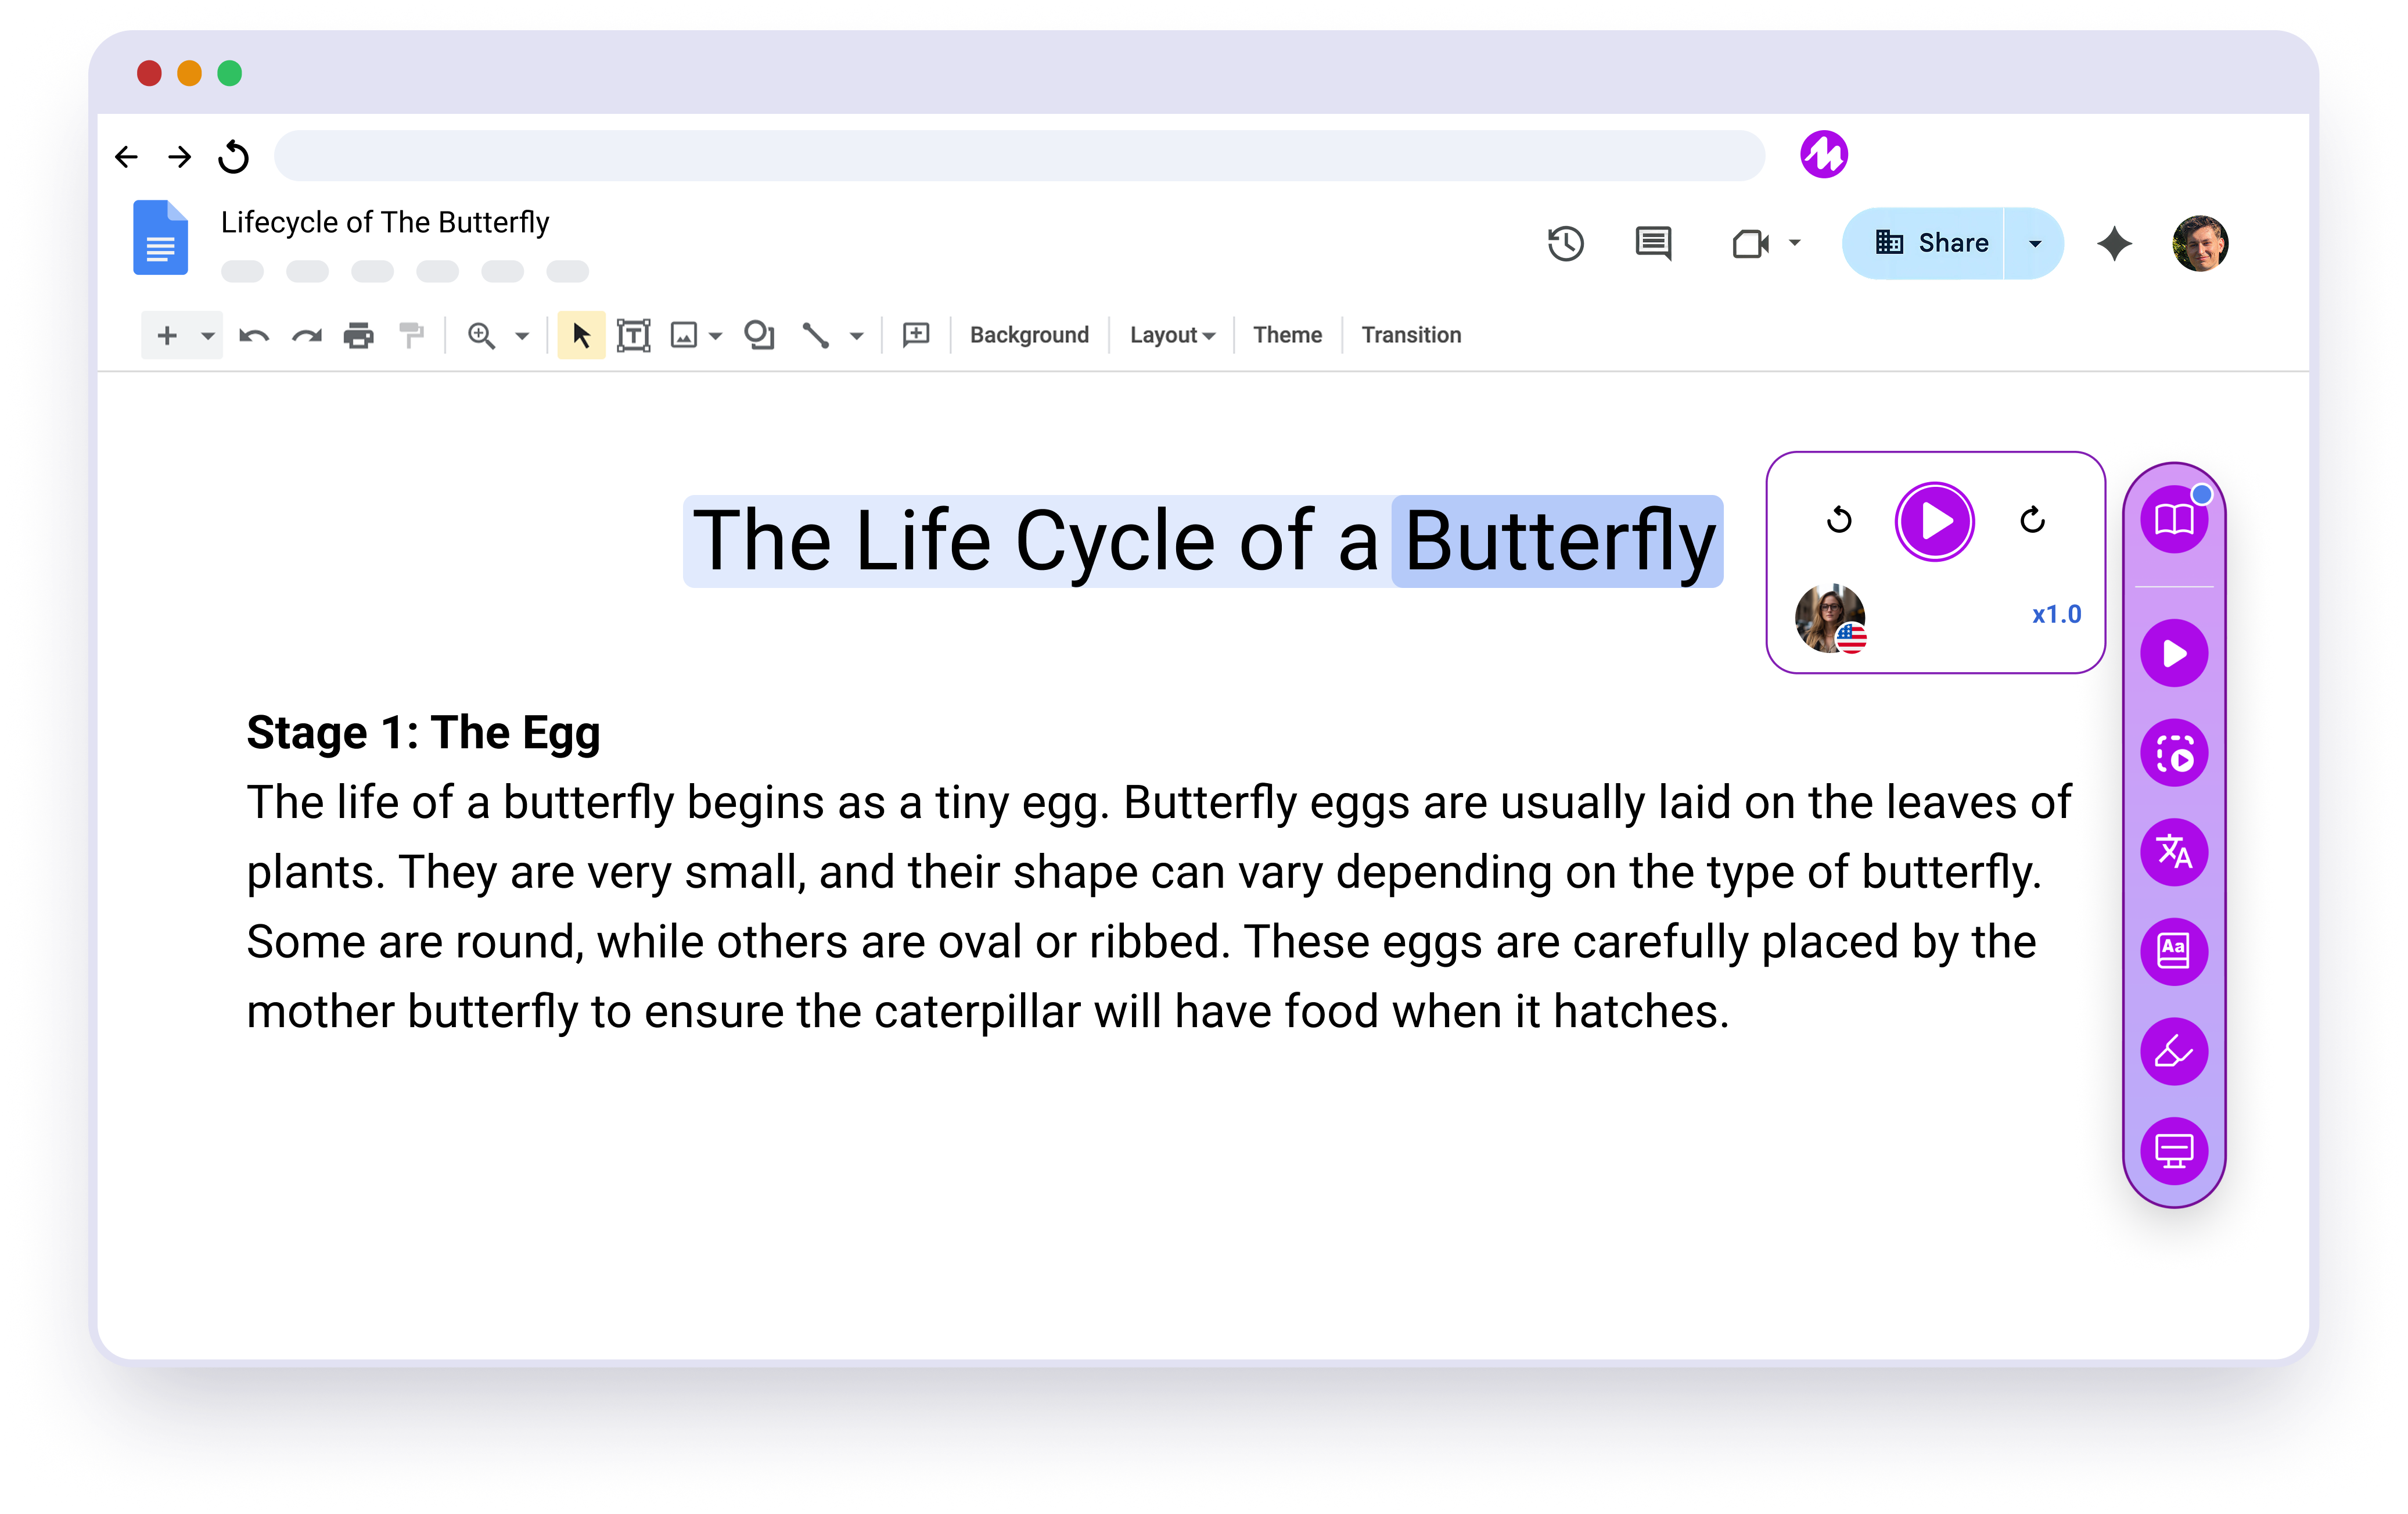The width and height of the screenshot is (2408, 1514).
Task: Open the picture dictionary sidebar icon
Action: click(2174, 951)
